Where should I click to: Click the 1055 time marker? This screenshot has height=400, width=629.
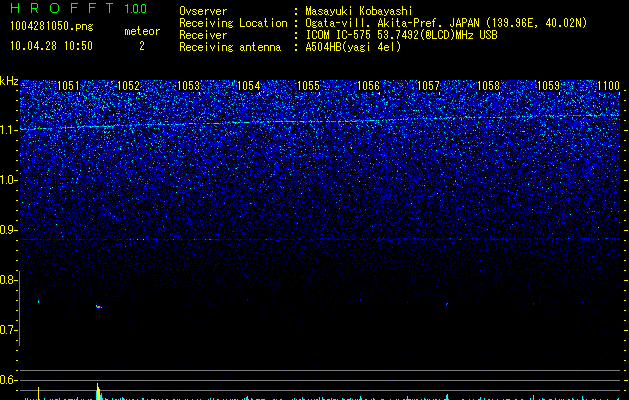click(x=308, y=86)
